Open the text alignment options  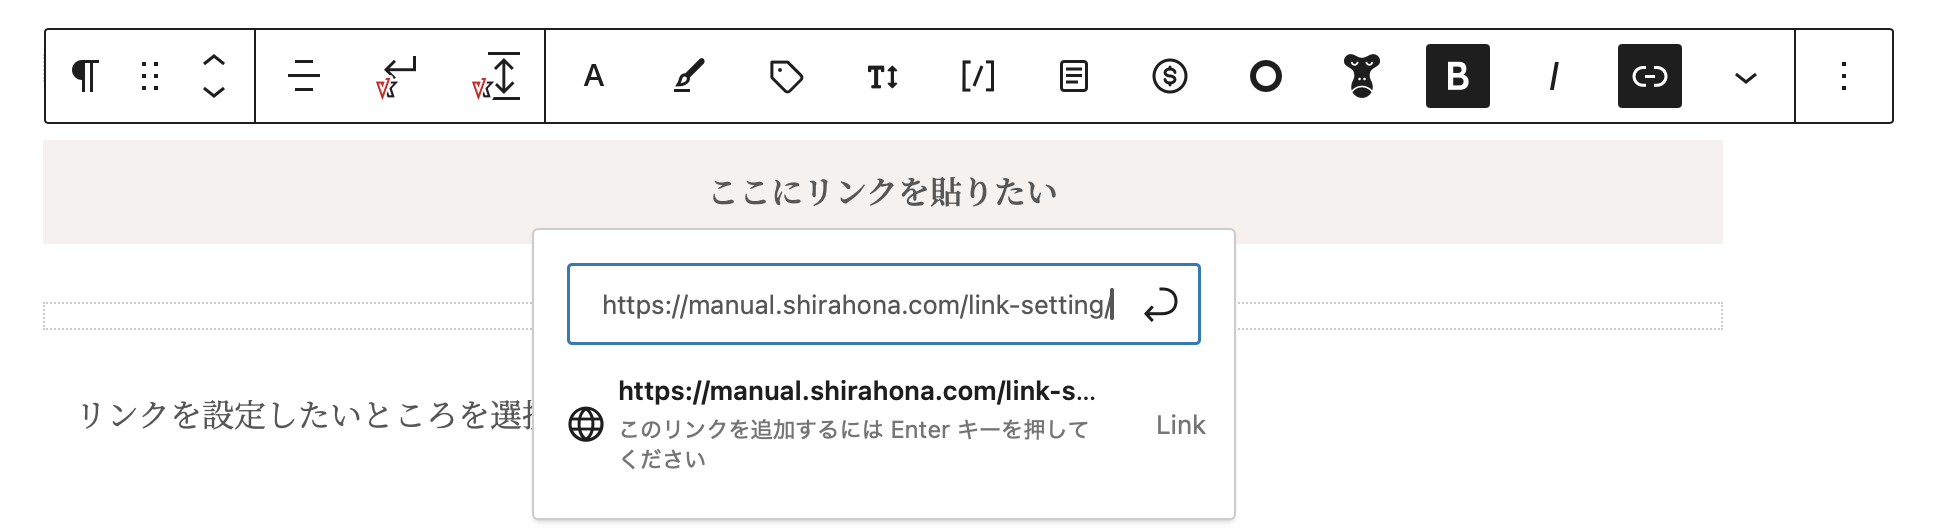pos(303,76)
